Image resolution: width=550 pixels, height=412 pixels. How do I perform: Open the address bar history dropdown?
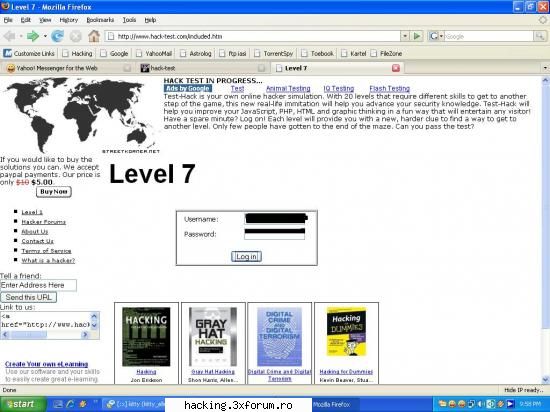pos(405,36)
